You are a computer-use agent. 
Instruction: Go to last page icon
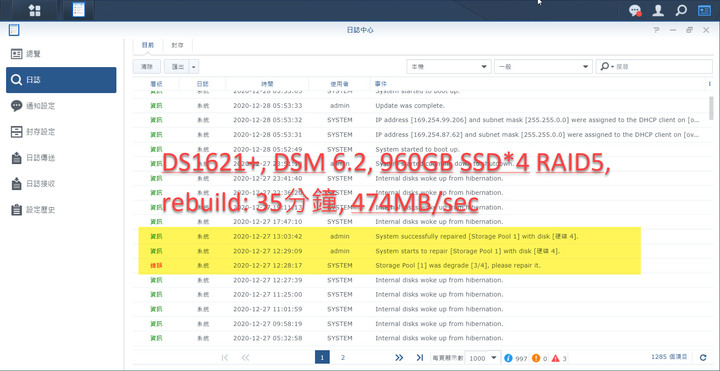coord(420,357)
